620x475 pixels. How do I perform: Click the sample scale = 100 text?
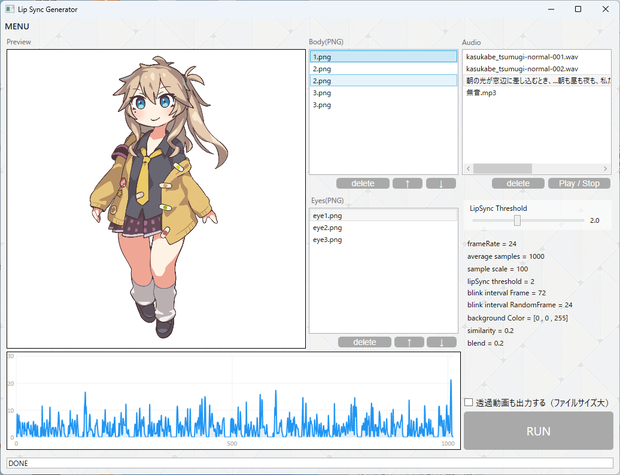point(497,269)
